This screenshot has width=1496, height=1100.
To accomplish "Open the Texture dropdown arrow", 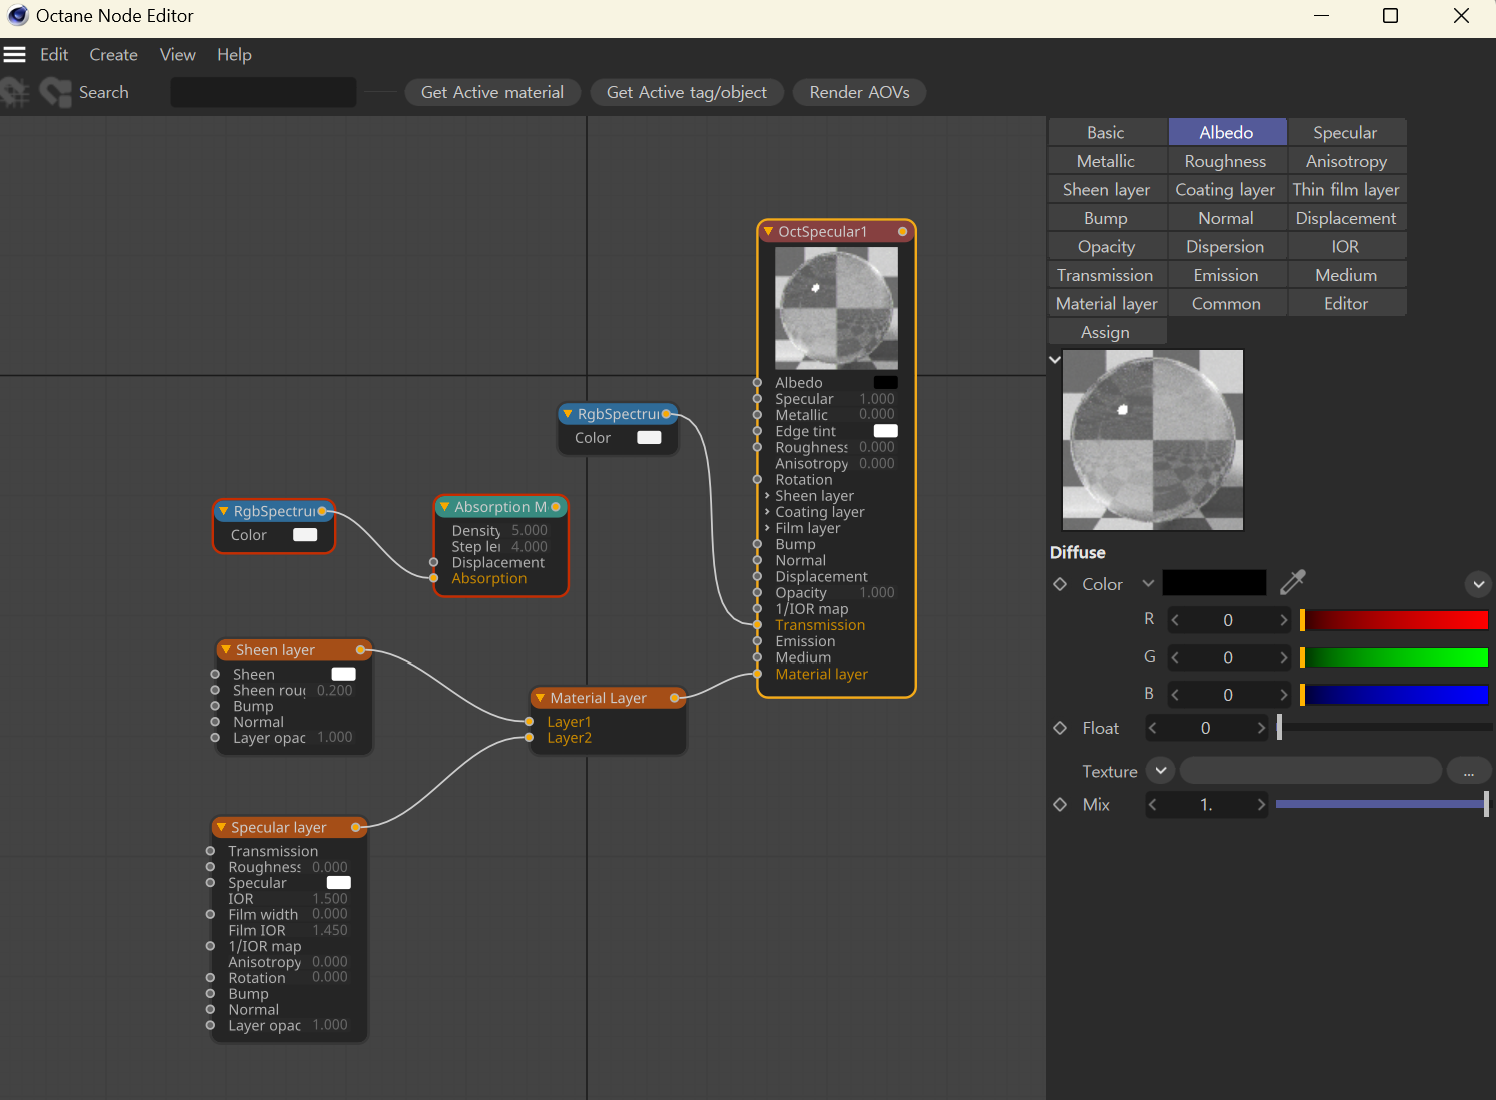I will pyautogui.click(x=1160, y=771).
